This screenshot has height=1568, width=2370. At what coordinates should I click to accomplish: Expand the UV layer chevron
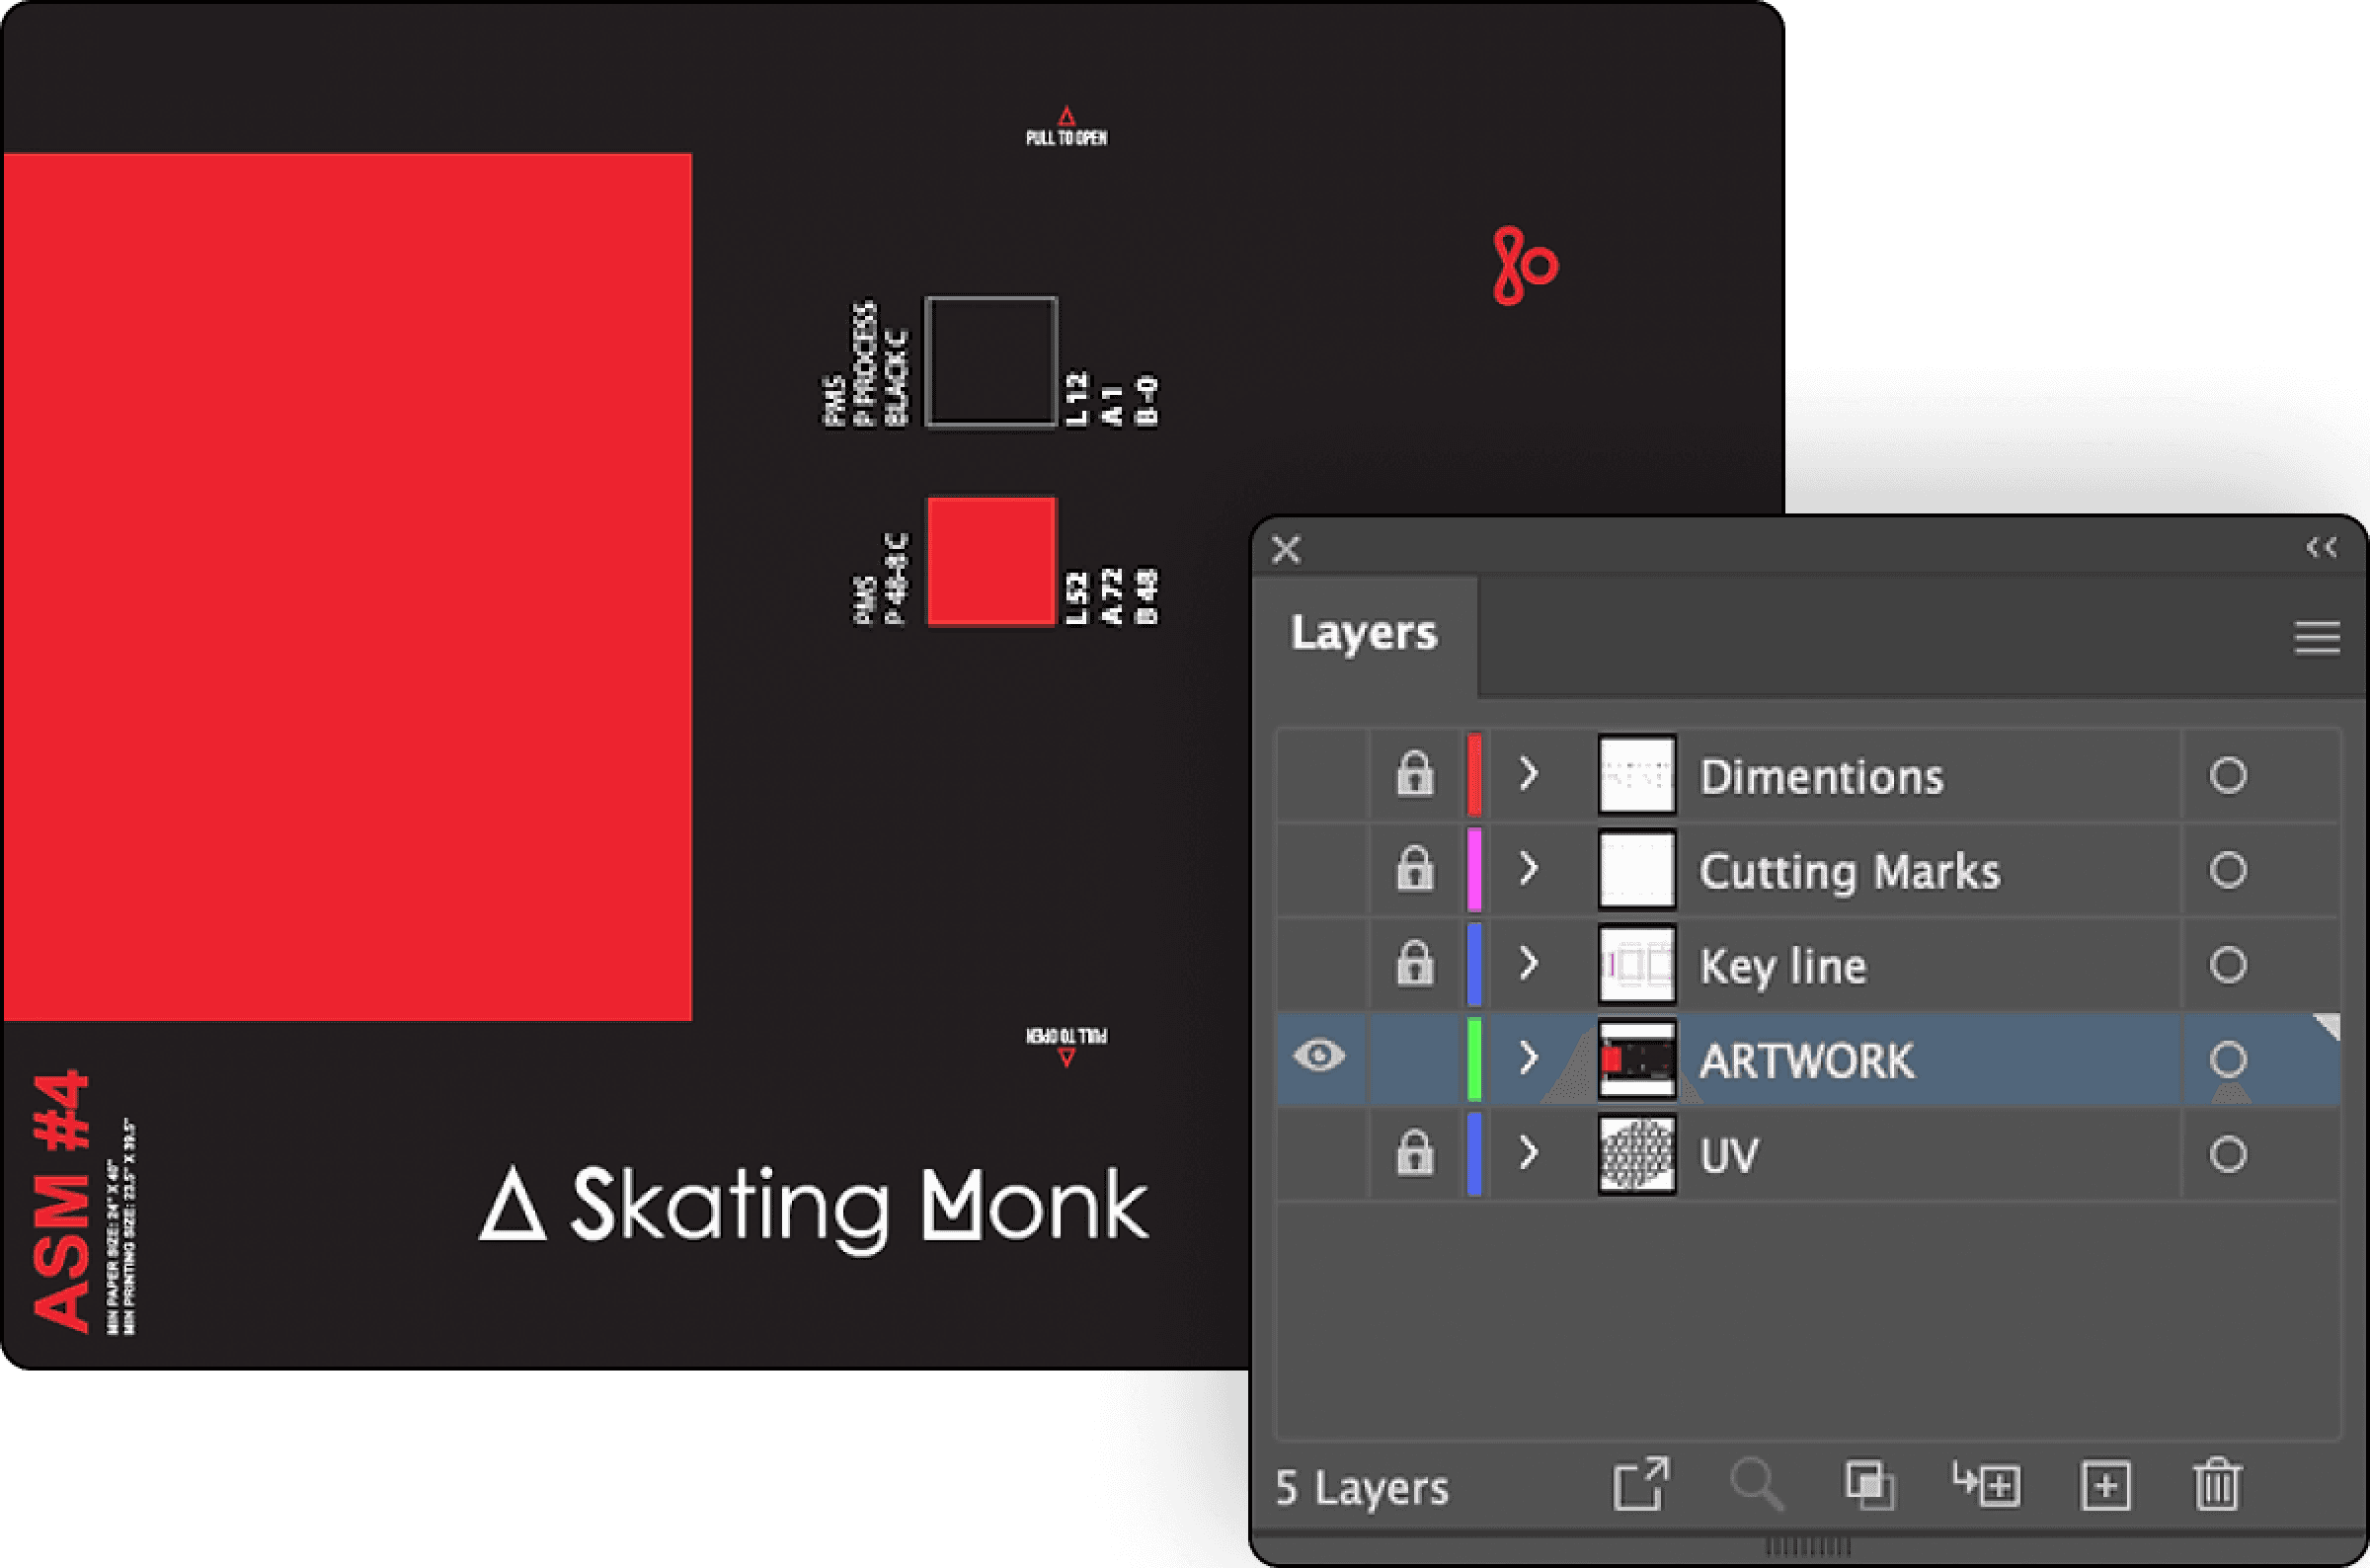tap(1528, 1153)
